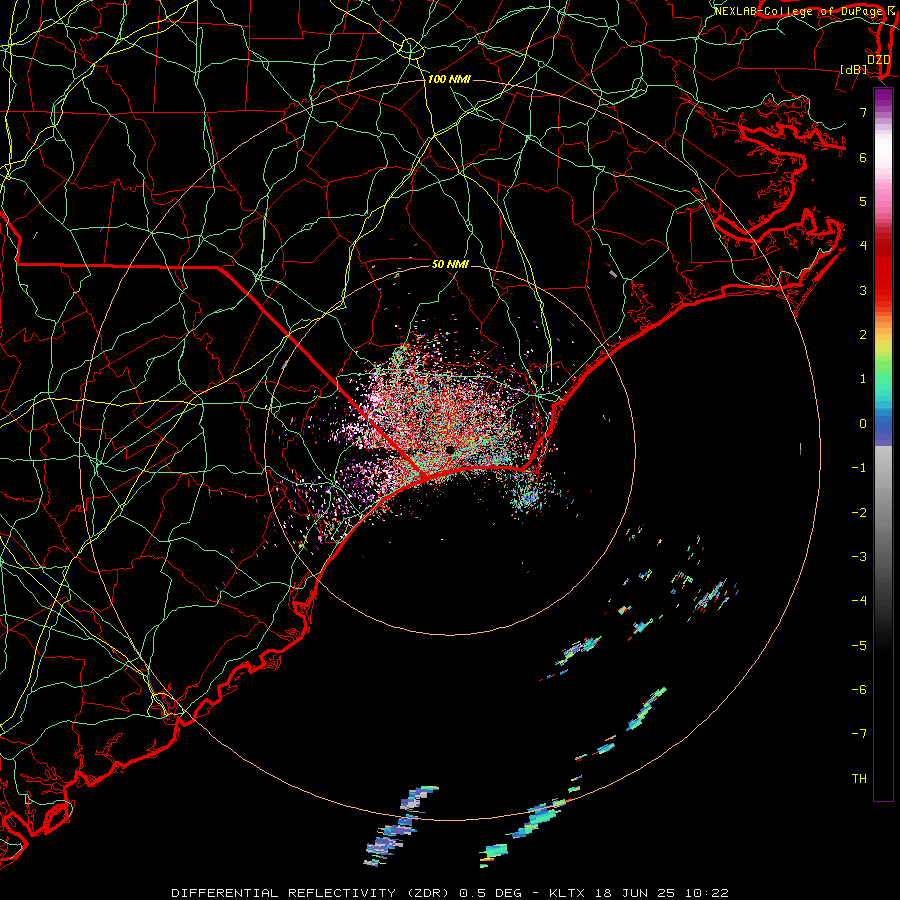Click the "-6" value on the dB scale
Viewport: 900px width, 900px height.
tap(859, 689)
